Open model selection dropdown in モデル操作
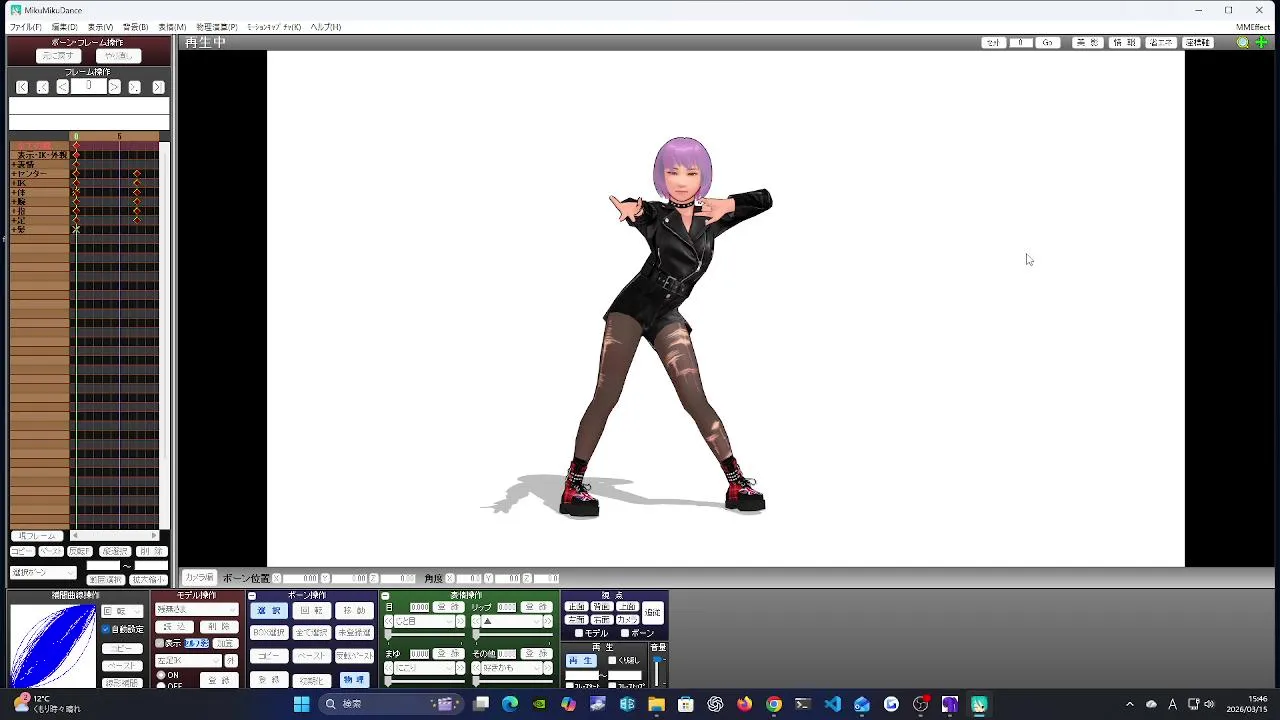This screenshot has height=720, width=1280. tap(197, 609)
